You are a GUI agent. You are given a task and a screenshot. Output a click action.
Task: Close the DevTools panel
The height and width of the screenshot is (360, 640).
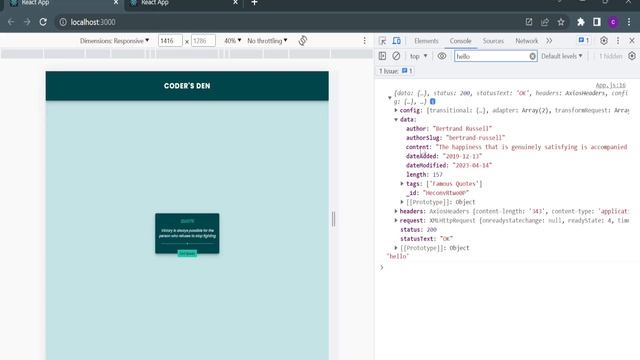pyautogui.click(x=632, y=40)
